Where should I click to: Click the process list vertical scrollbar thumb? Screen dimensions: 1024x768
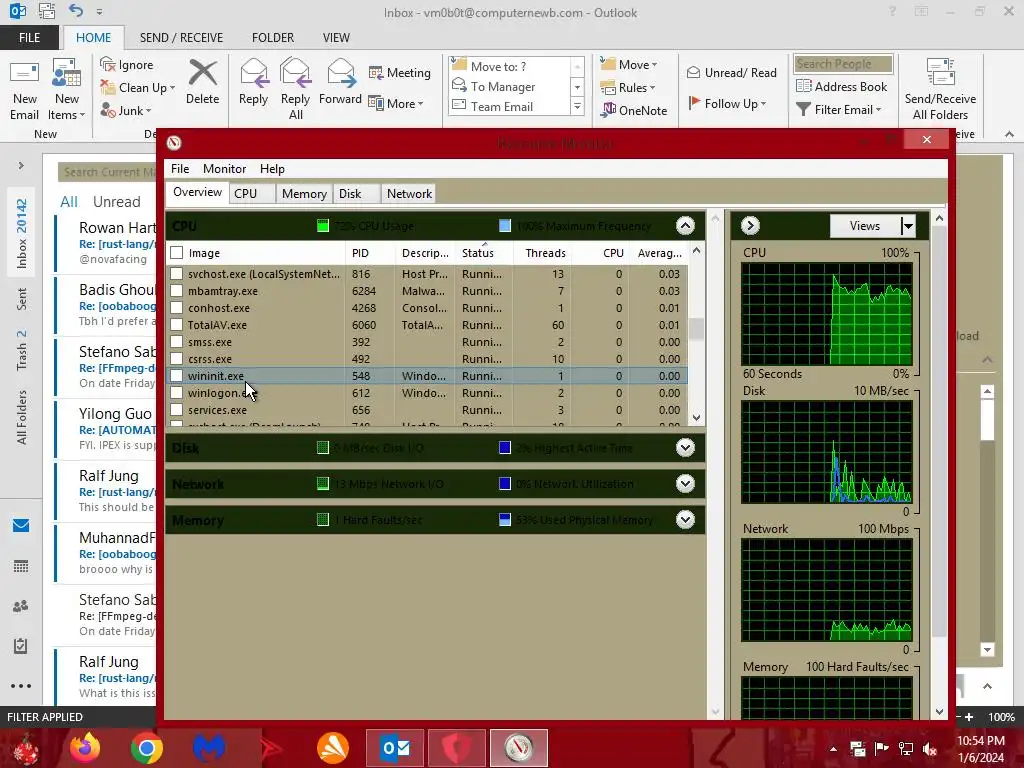(697, 329)
